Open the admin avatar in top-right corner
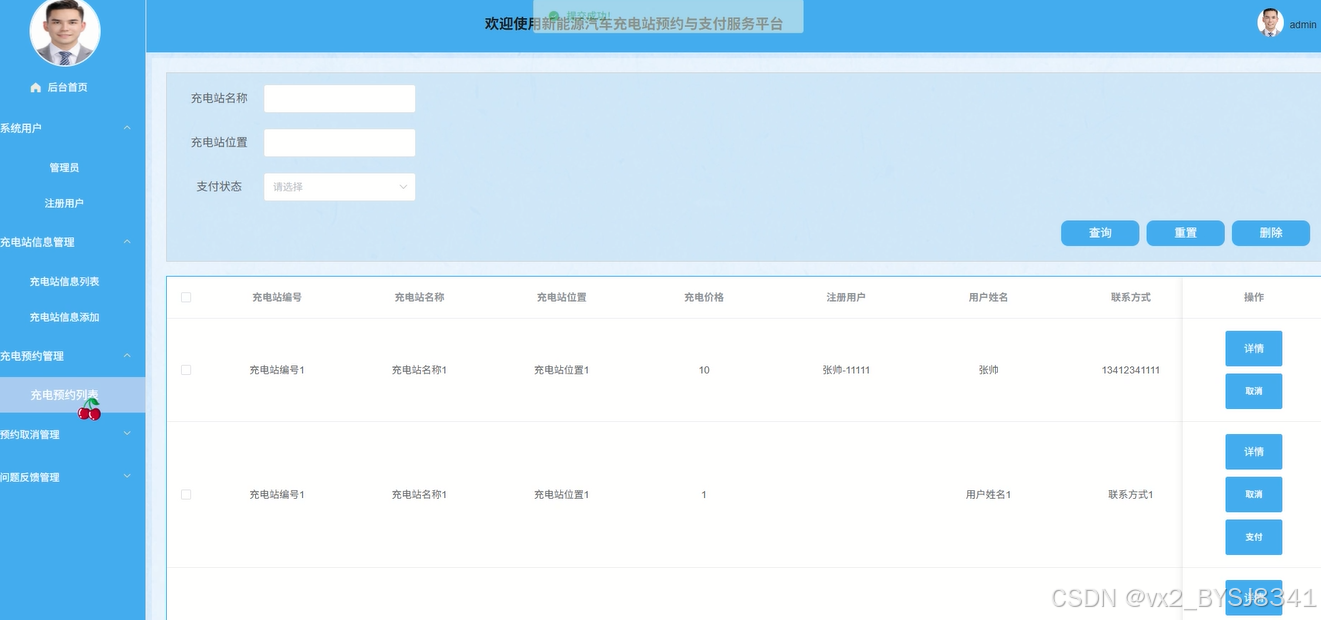The height and width of the screenshot is (620, 1321). click(1270, 23)
